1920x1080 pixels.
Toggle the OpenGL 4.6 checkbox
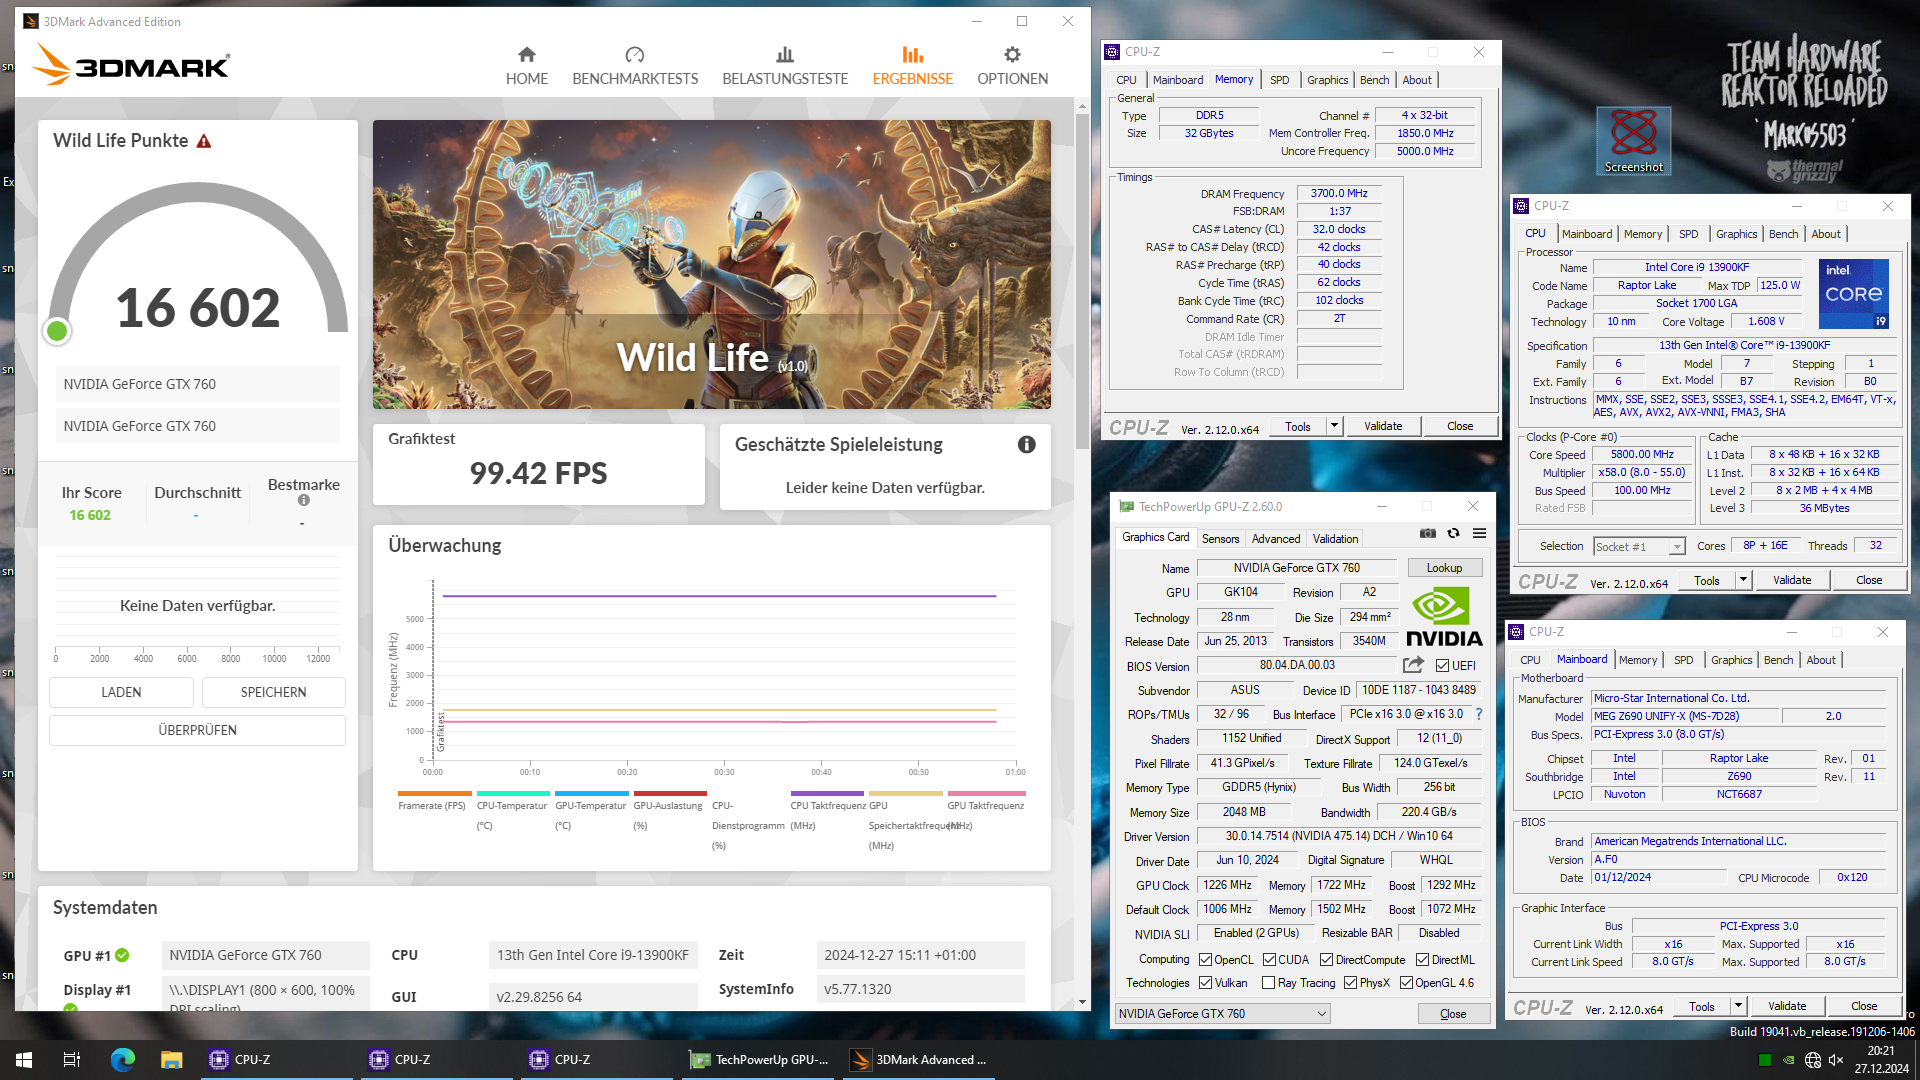click(1406, 983)
